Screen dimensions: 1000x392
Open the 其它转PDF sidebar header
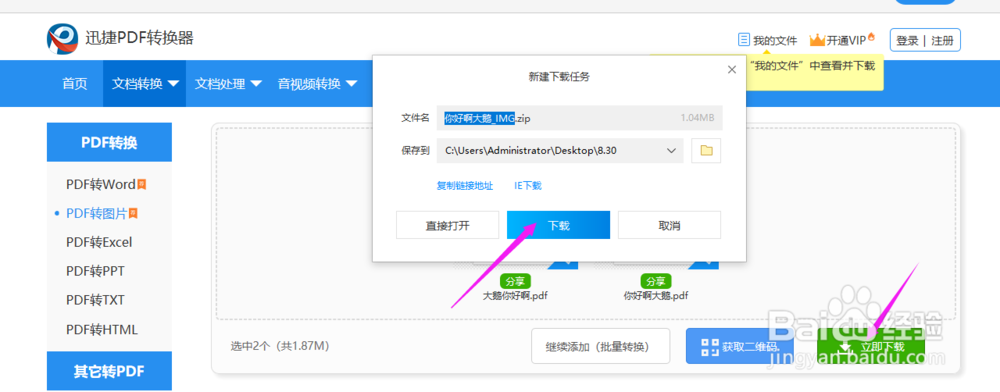[109, 371]
